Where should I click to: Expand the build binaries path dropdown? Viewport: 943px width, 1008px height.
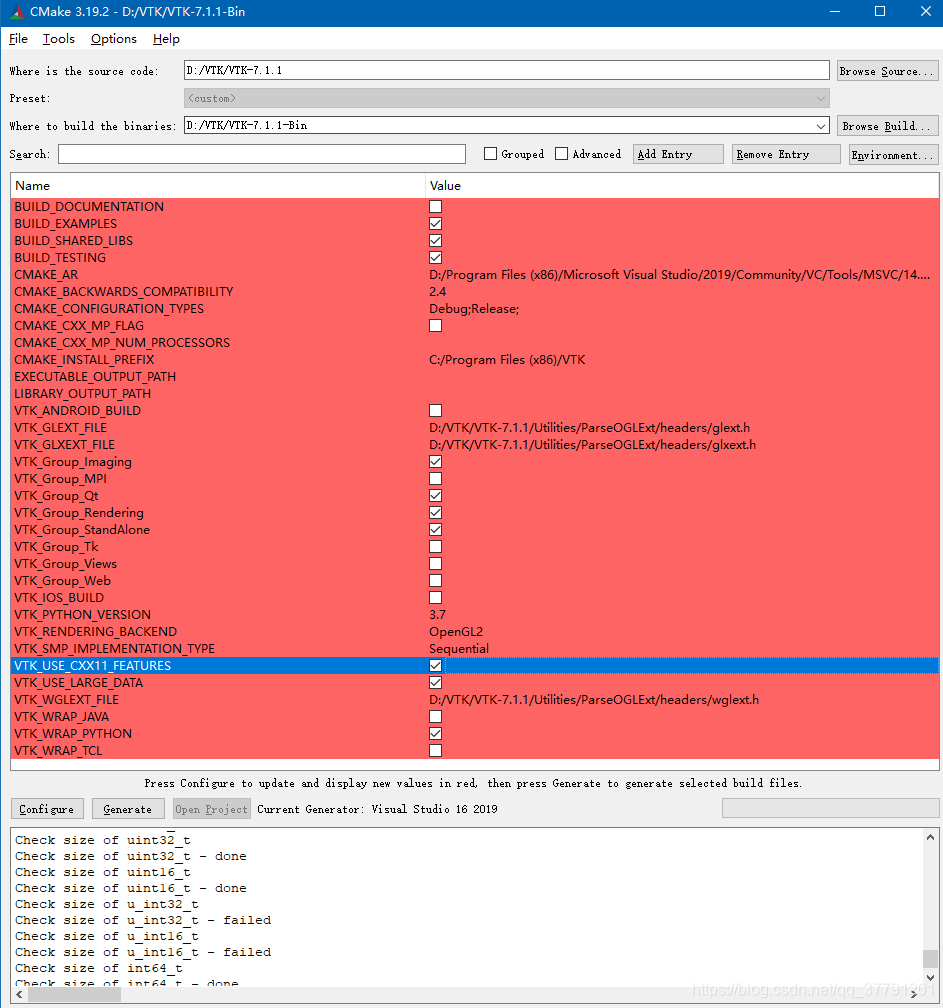point(821,126)
